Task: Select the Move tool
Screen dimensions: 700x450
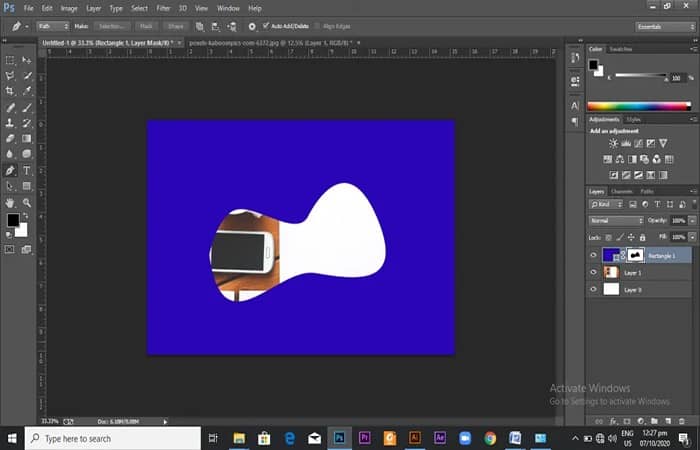Action: pyautogui.click(x=27, y=60)
